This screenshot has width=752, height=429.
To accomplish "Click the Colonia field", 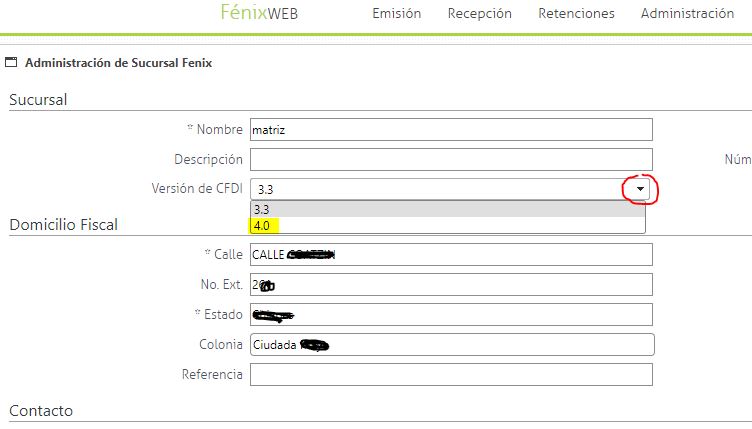I will pyautogui.click(x=452, y=345).
